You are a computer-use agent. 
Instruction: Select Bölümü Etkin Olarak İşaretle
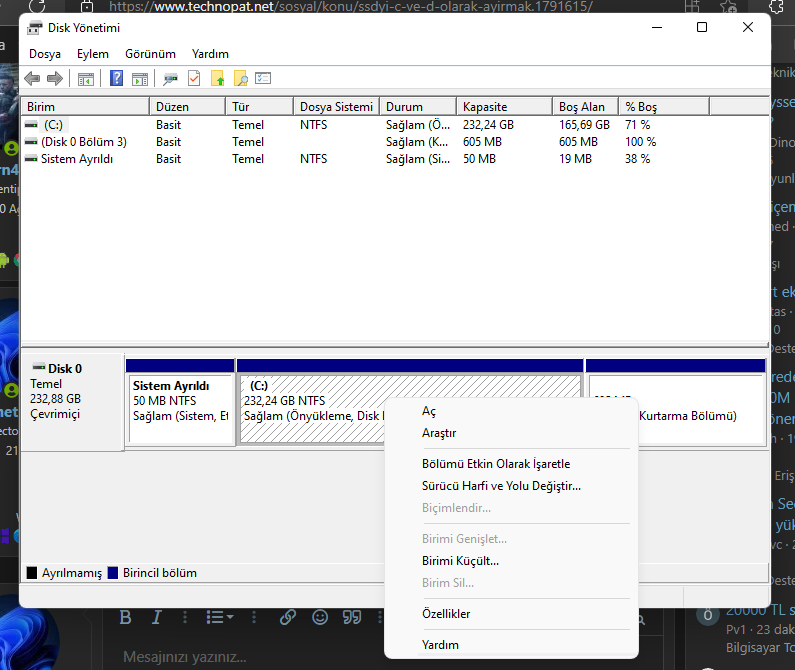[511, 464]
